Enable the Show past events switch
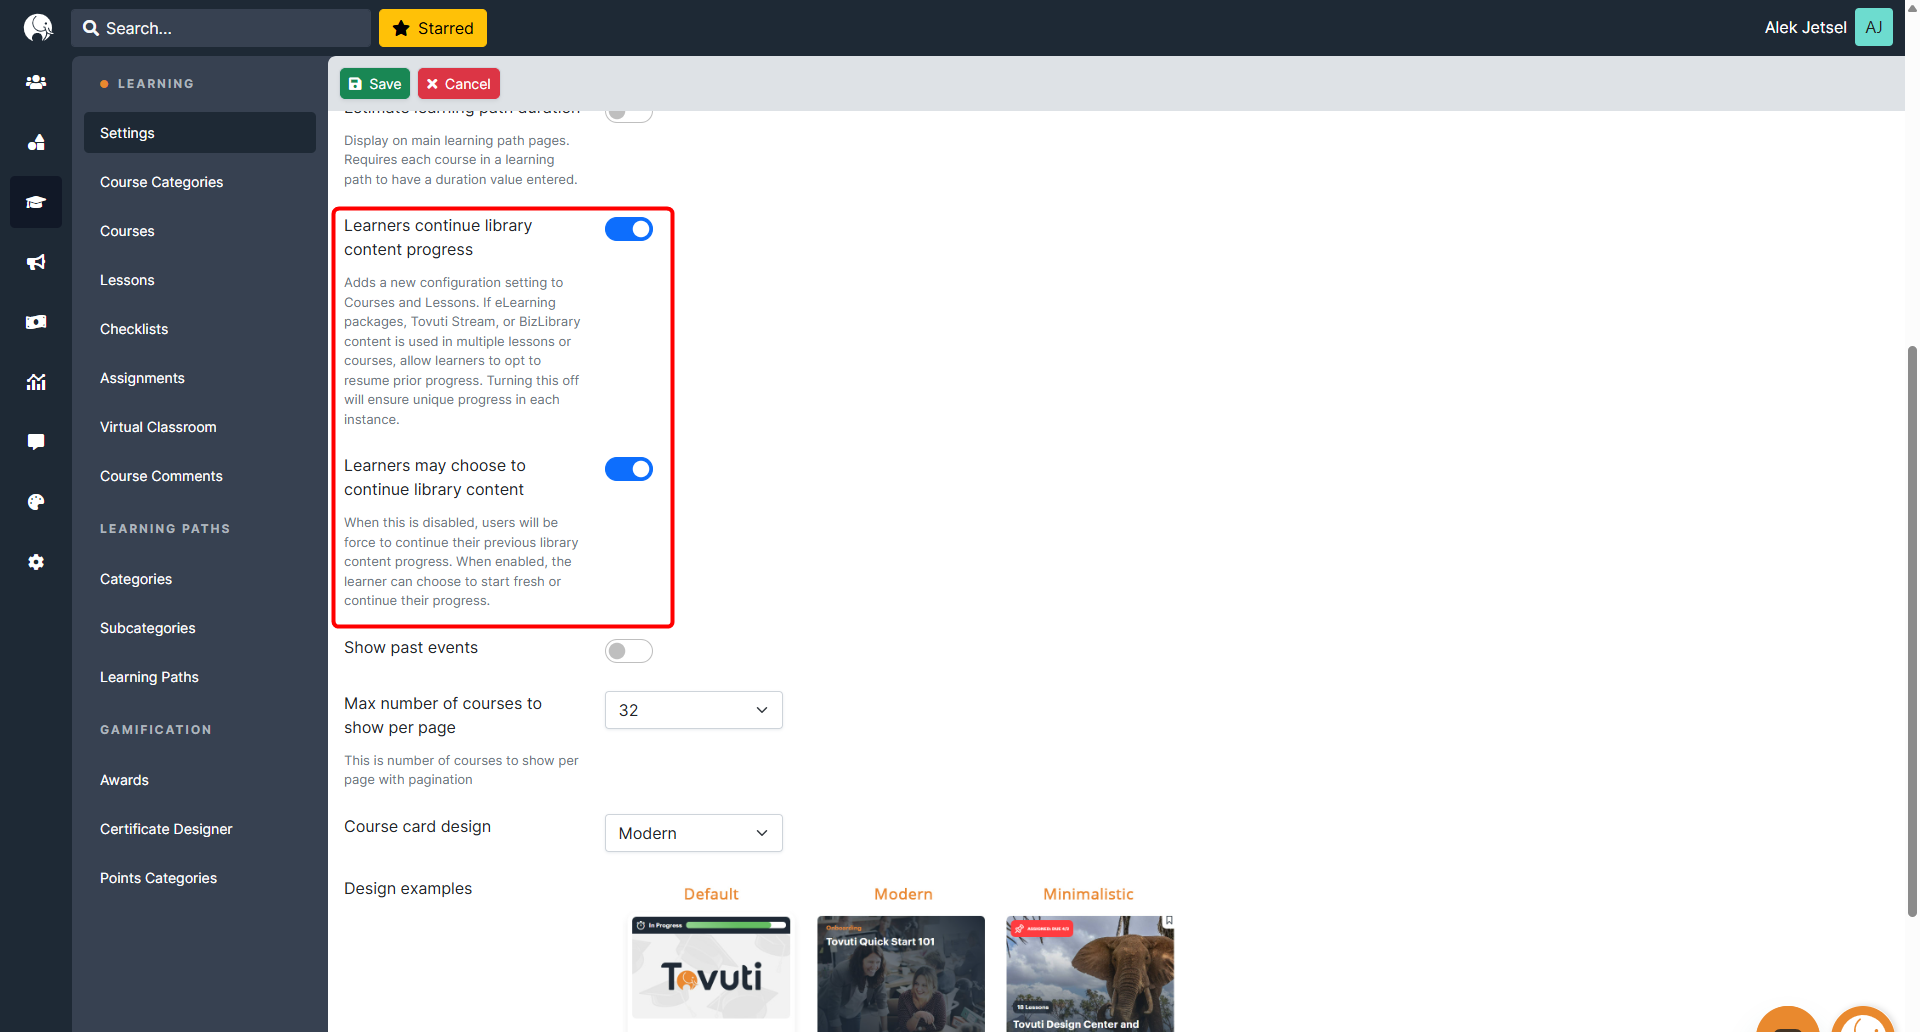 (628, 651)
